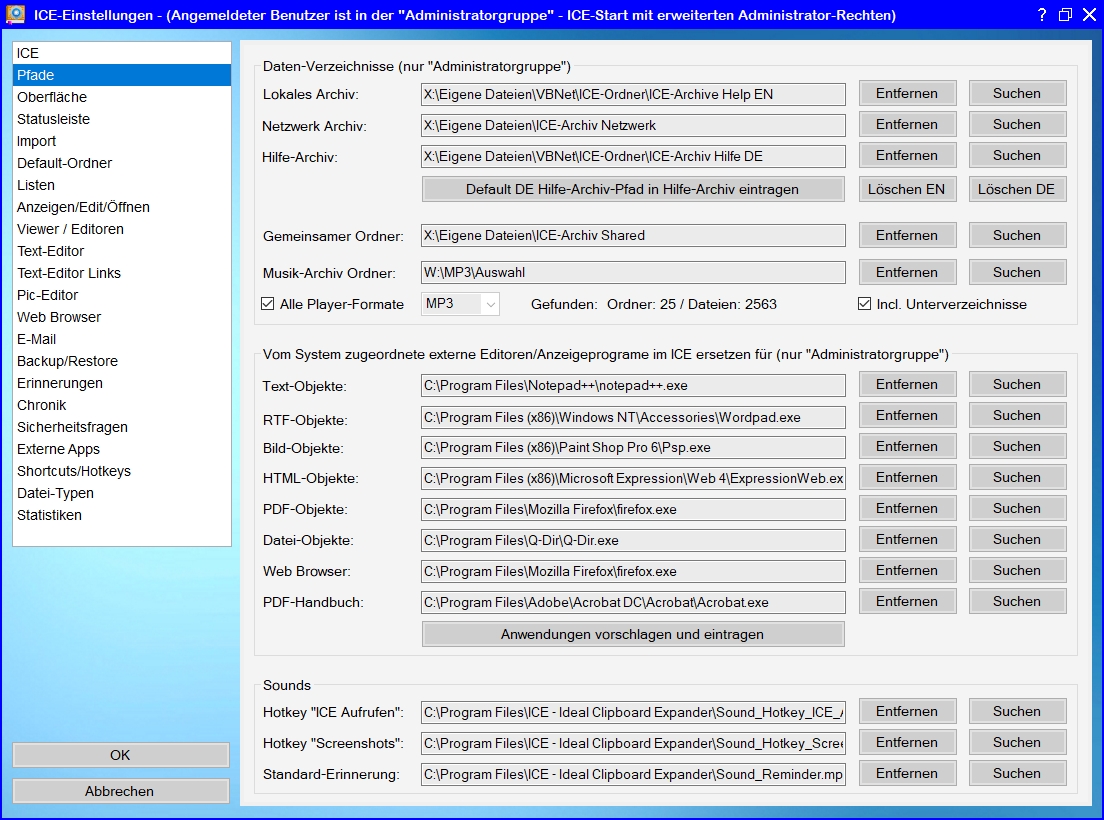1104x820 pixels.
Task: Click the HTML-Objekte path field
Action: 633,479
